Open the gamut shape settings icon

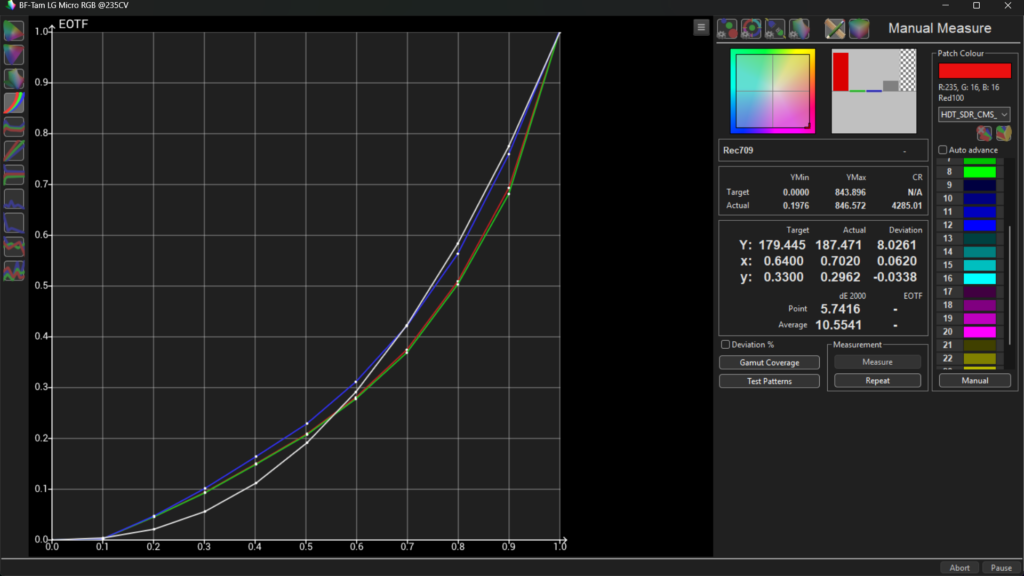point(799,29)
